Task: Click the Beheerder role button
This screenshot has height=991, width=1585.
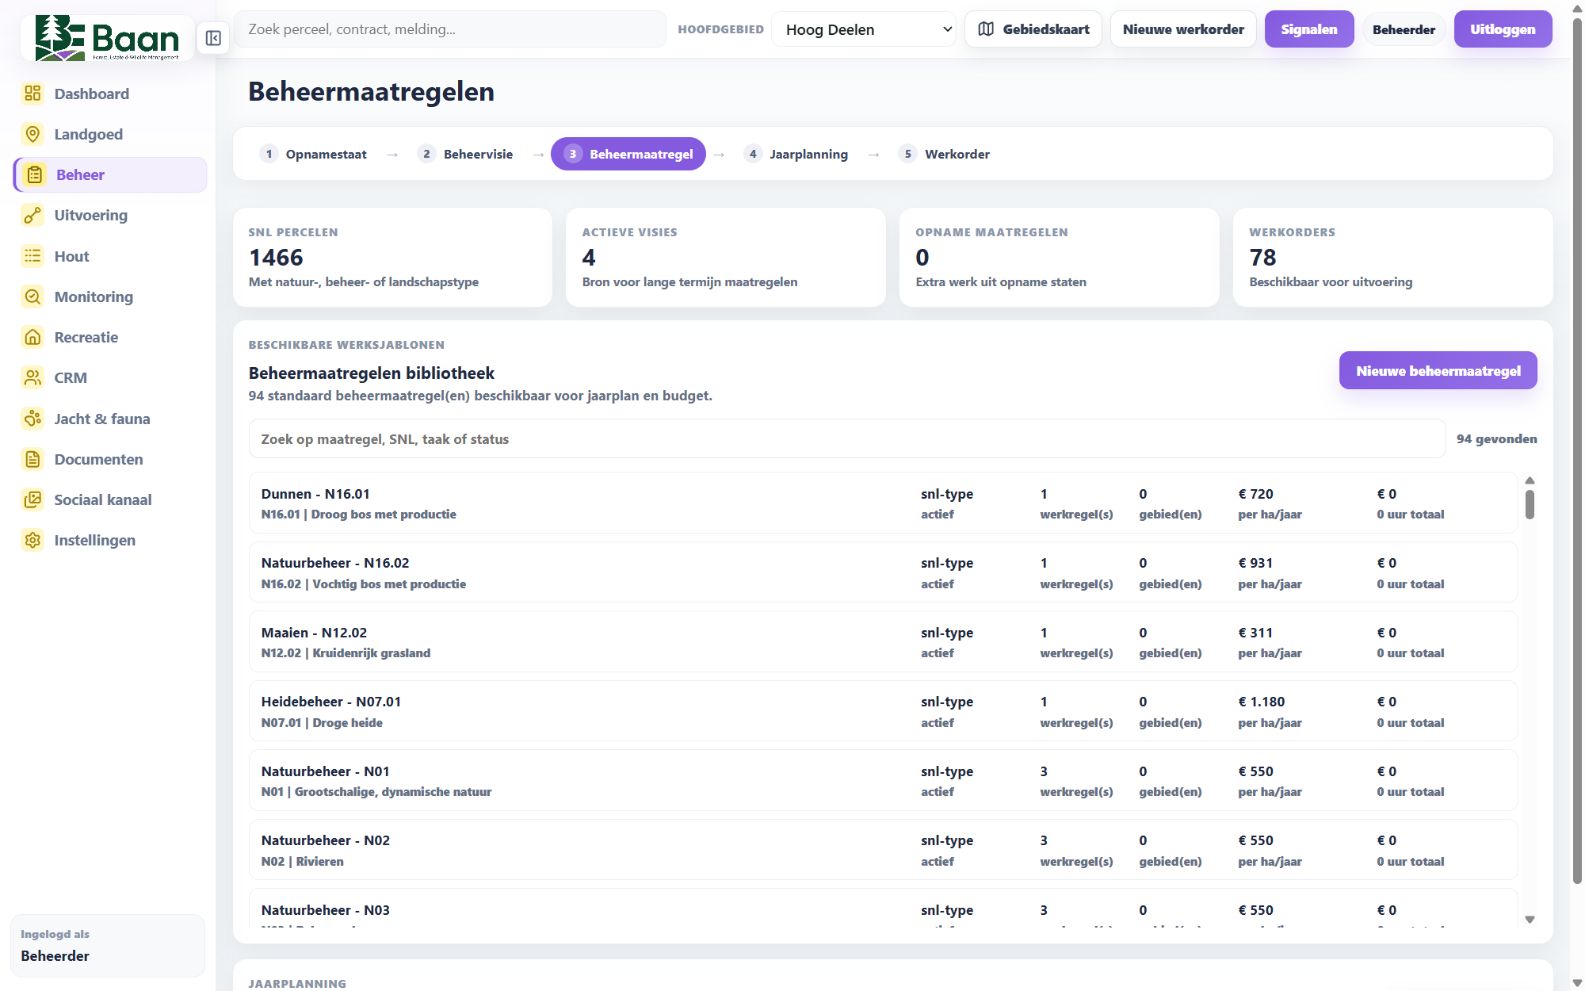Action: tap(1404, 30)
